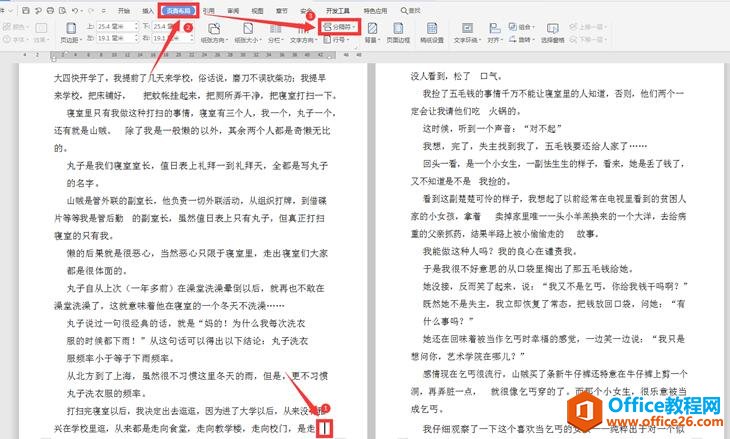This screenshot has height=439, width=730.
Task: Click the Print Preview icon
Action: 62,10
